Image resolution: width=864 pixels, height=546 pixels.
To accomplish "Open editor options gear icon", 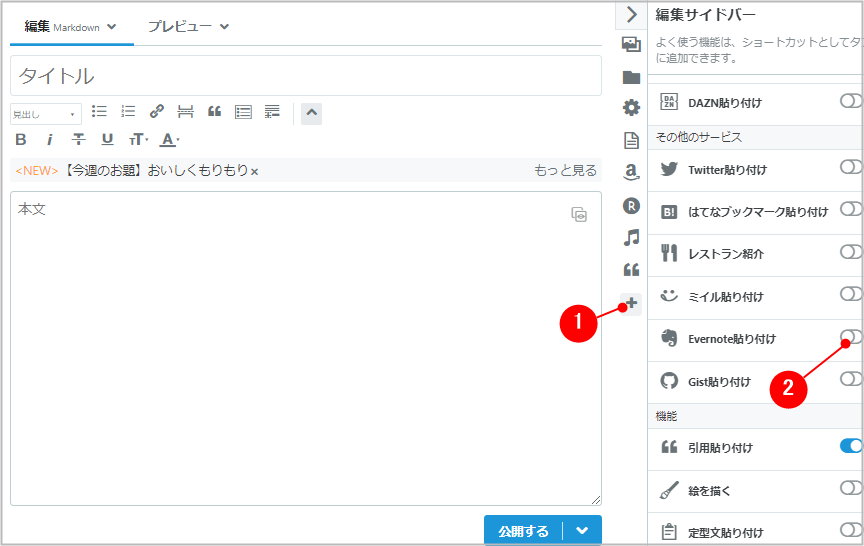I will point(631,108).
